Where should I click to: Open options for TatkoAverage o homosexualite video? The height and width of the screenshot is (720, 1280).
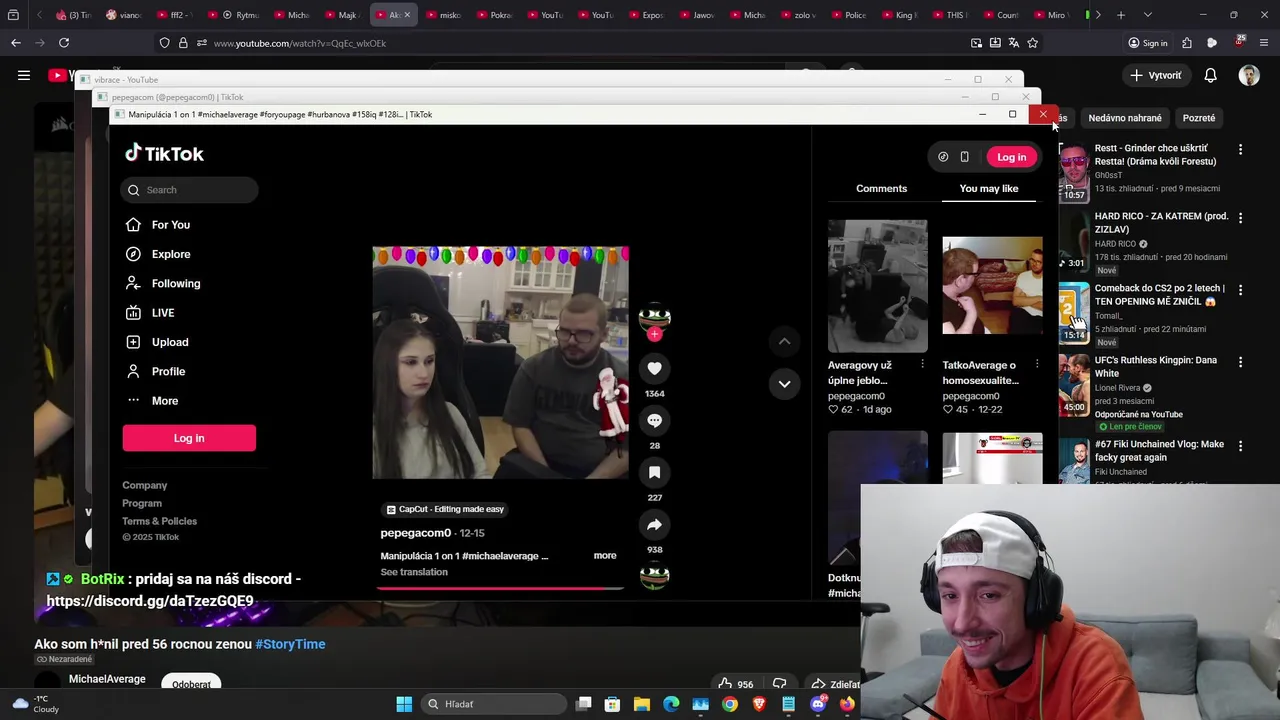click(x=1037, y=364)
